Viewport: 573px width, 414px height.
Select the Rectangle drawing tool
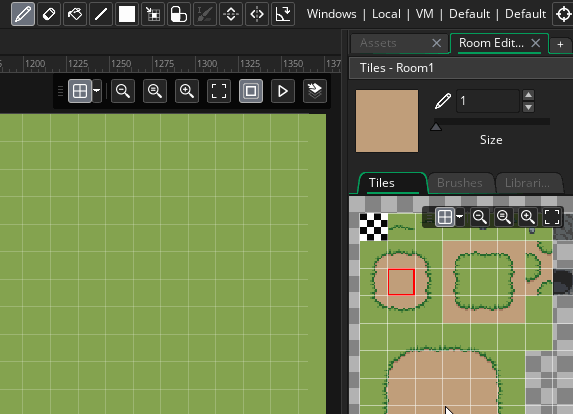[x=127, y=14]
